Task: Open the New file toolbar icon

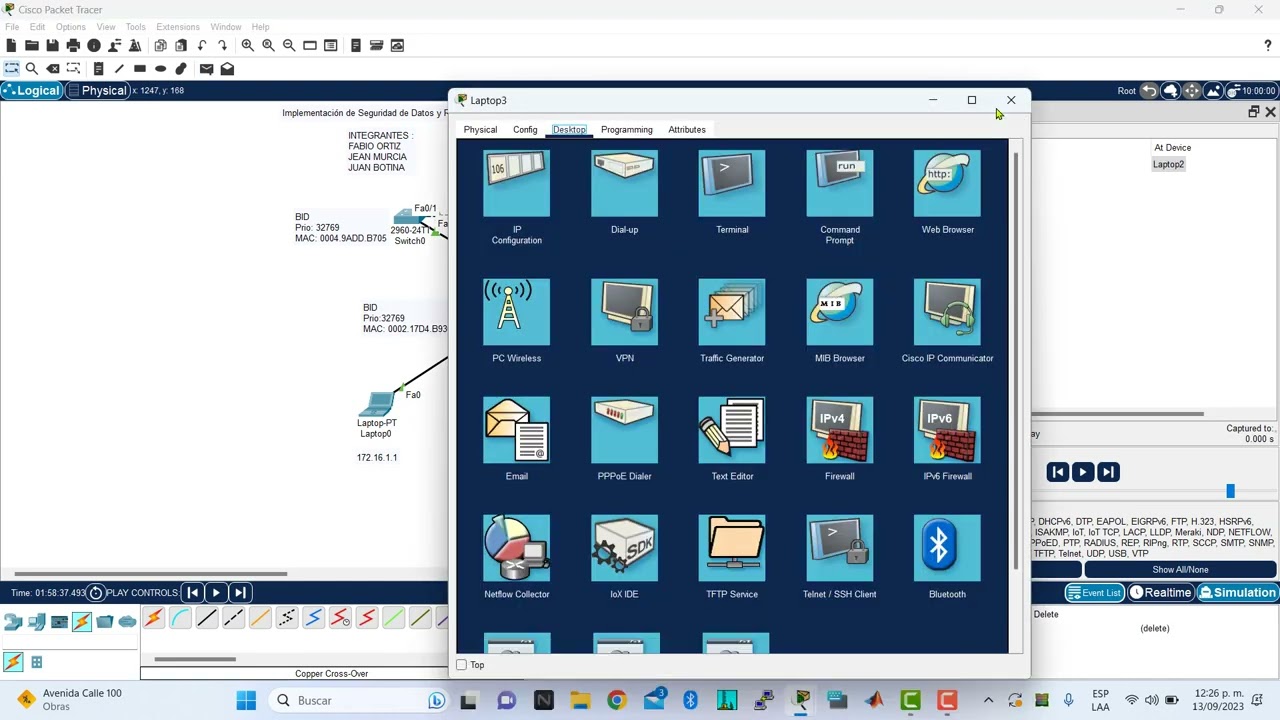Action: [11, 45]
